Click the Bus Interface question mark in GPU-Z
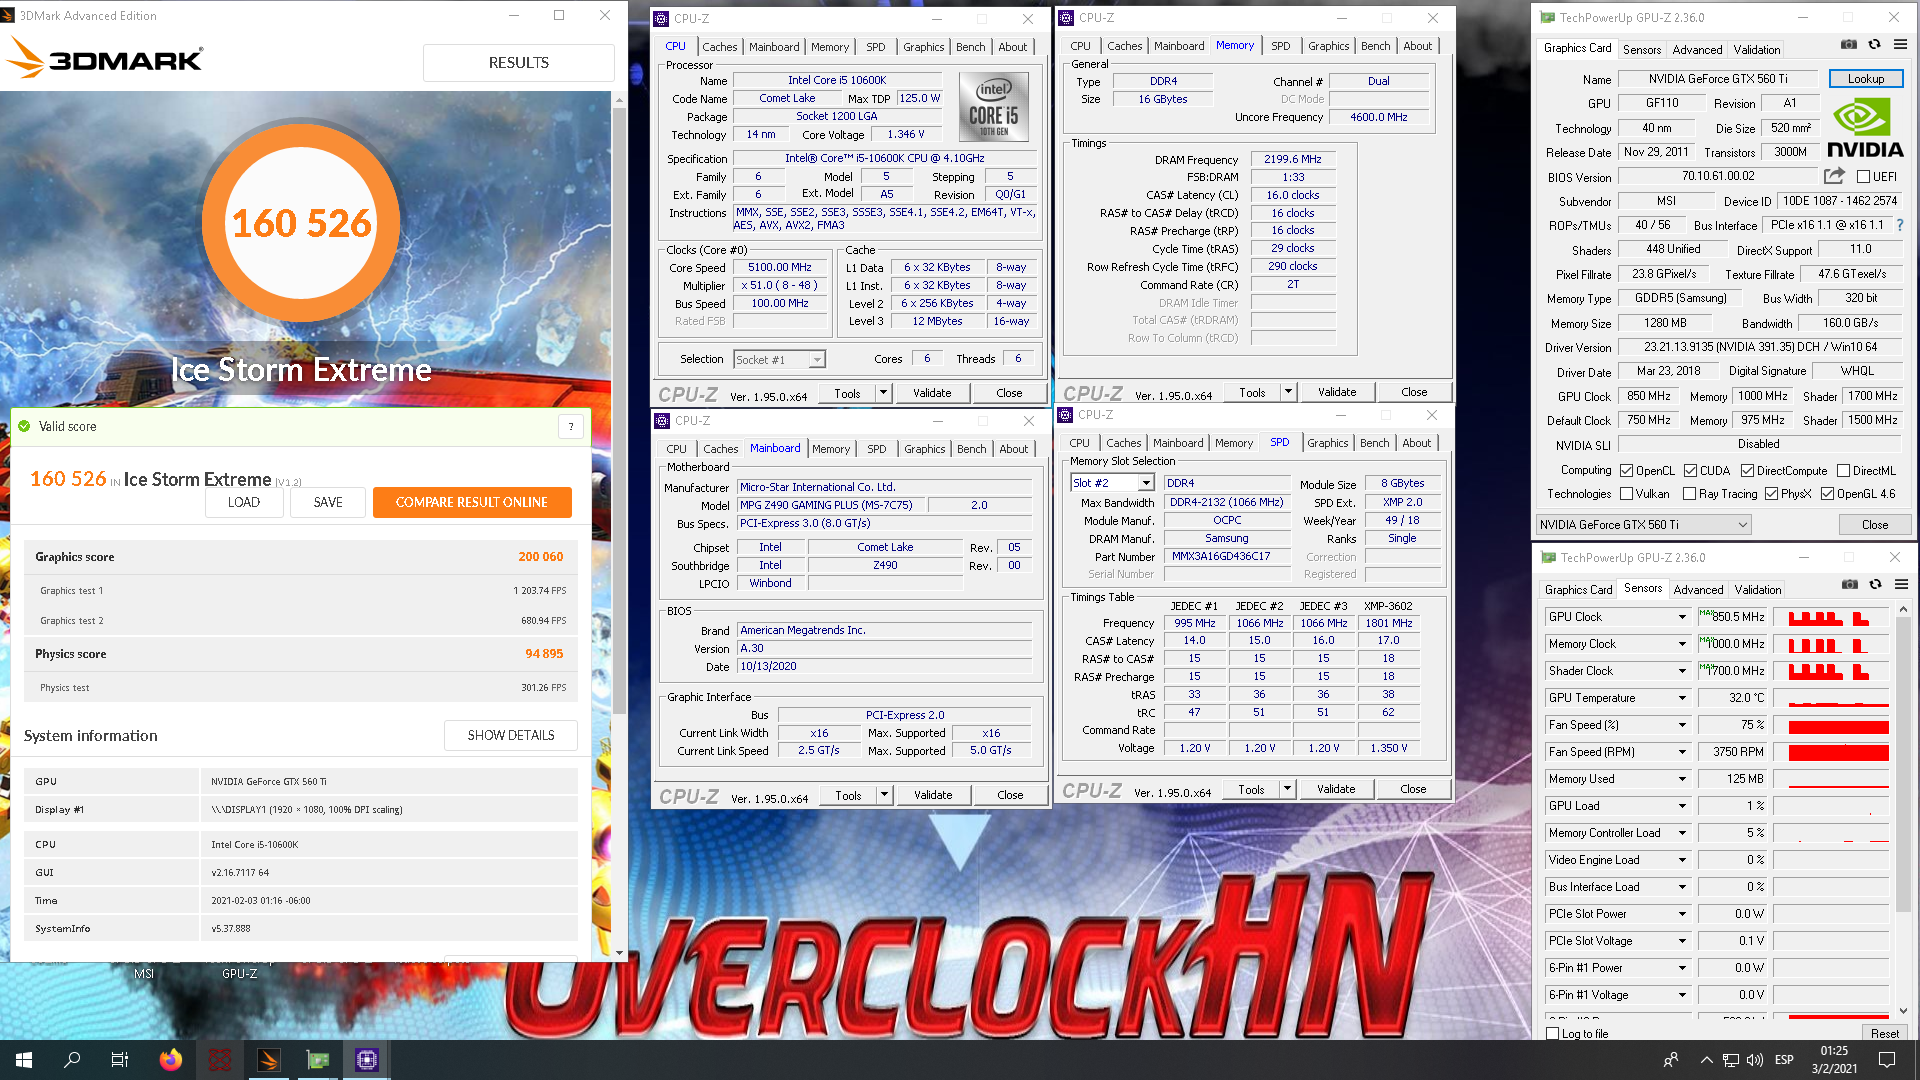 (1900, 225)
